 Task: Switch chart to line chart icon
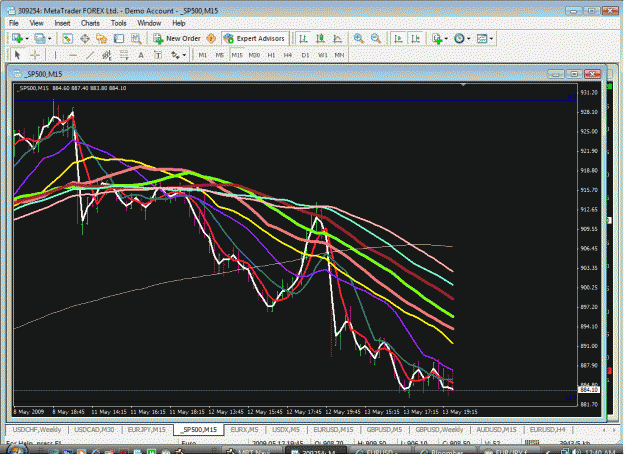click(x=338, y=39)
